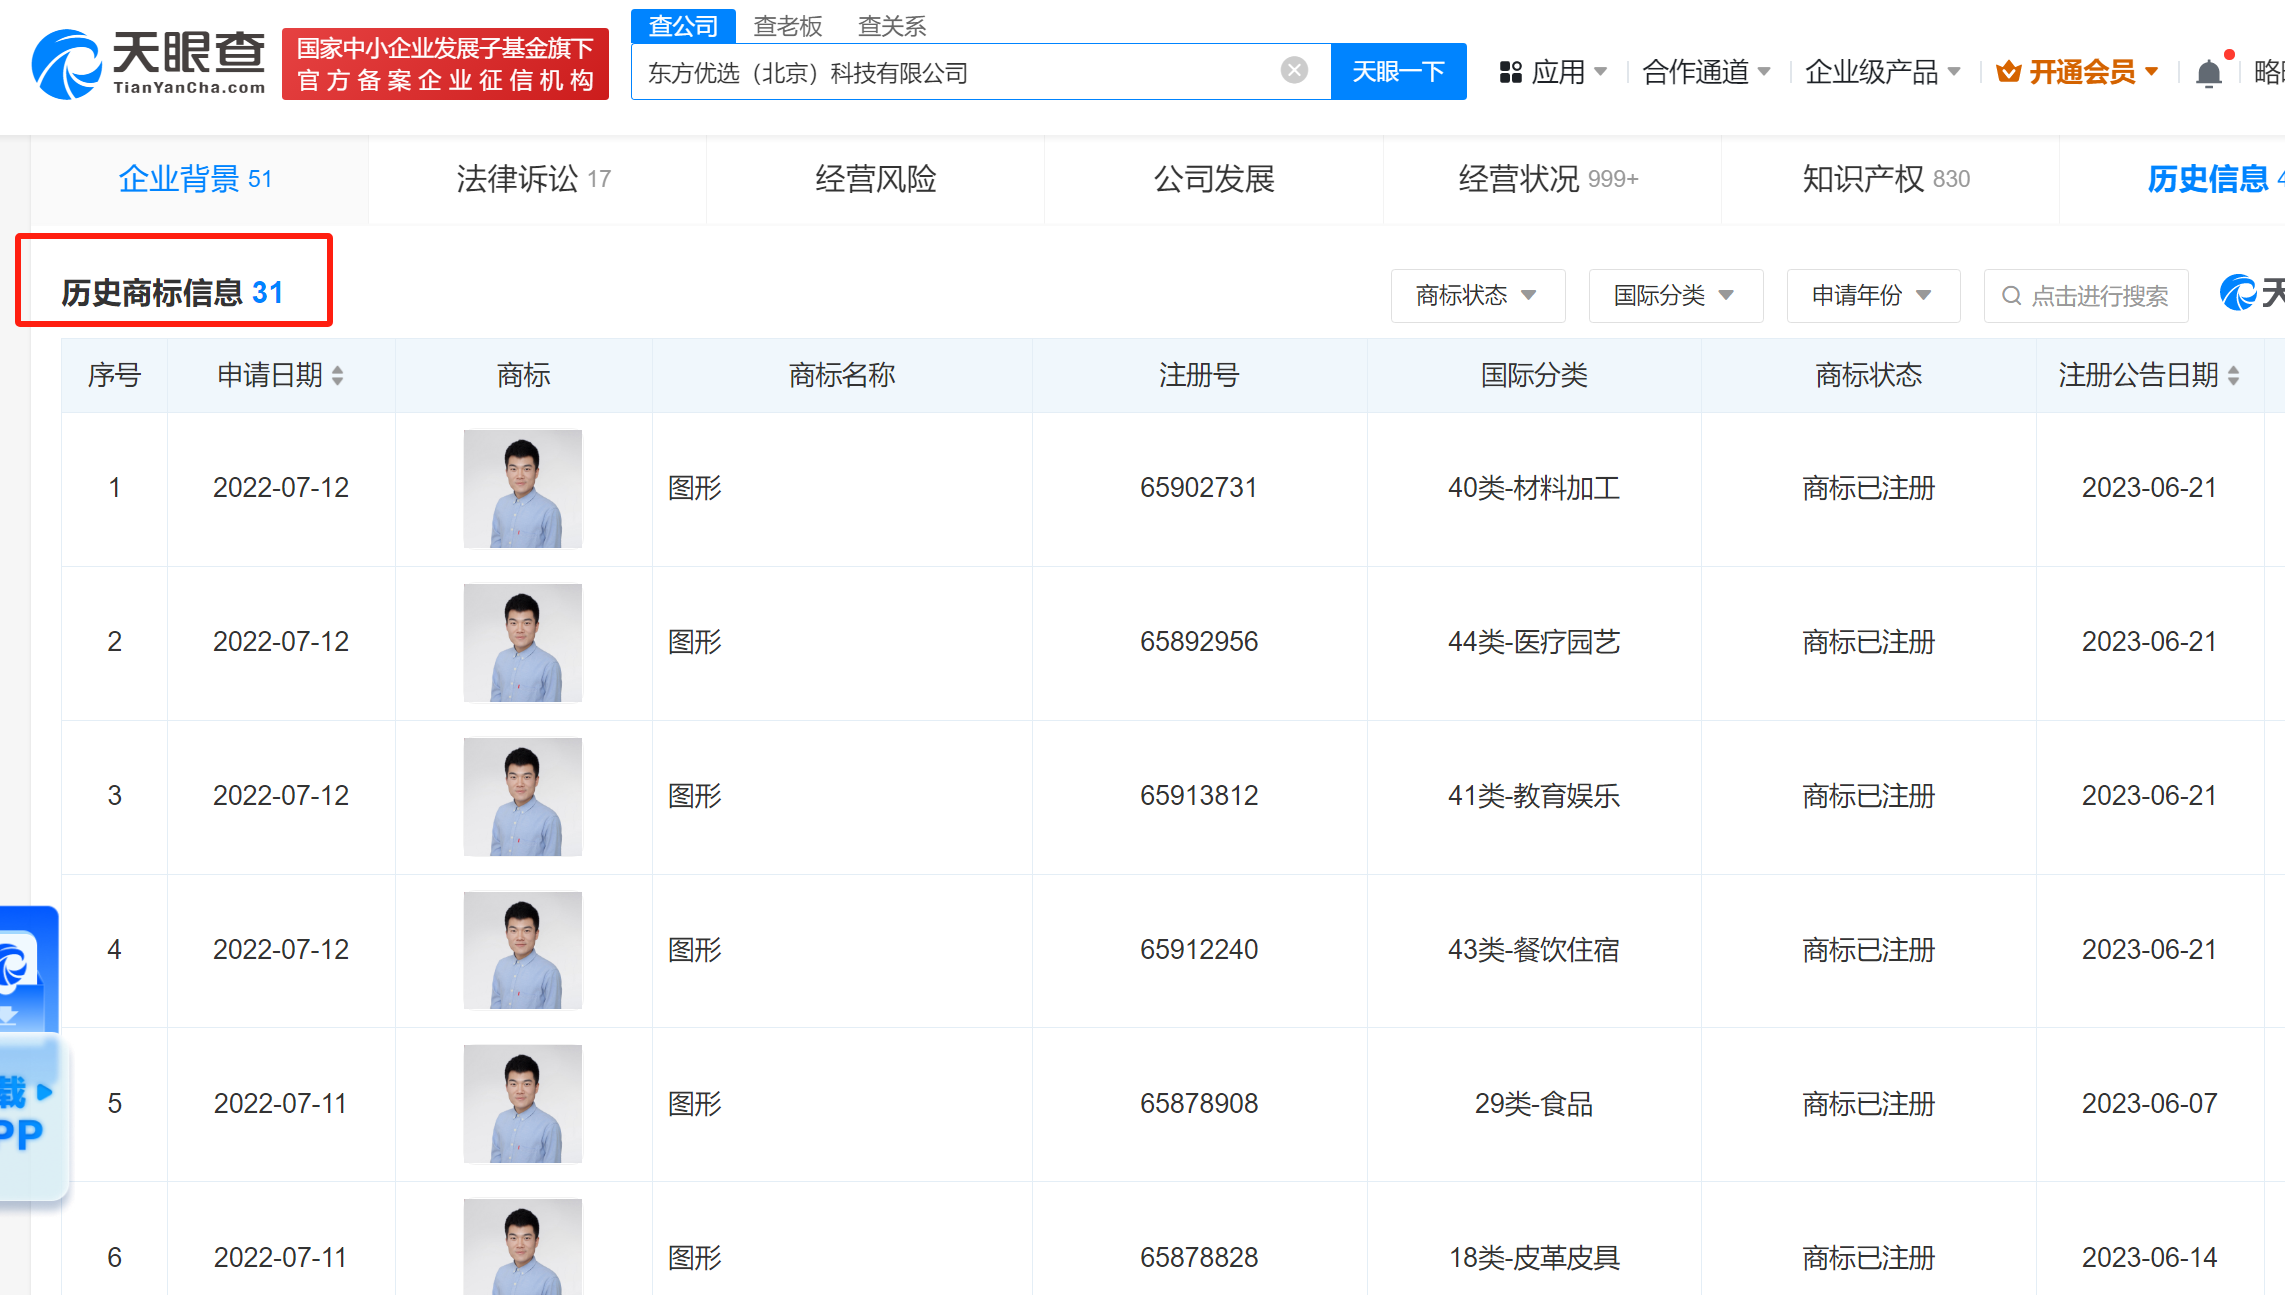Click 41类-教育娱乐 cell

(1534, 796)
